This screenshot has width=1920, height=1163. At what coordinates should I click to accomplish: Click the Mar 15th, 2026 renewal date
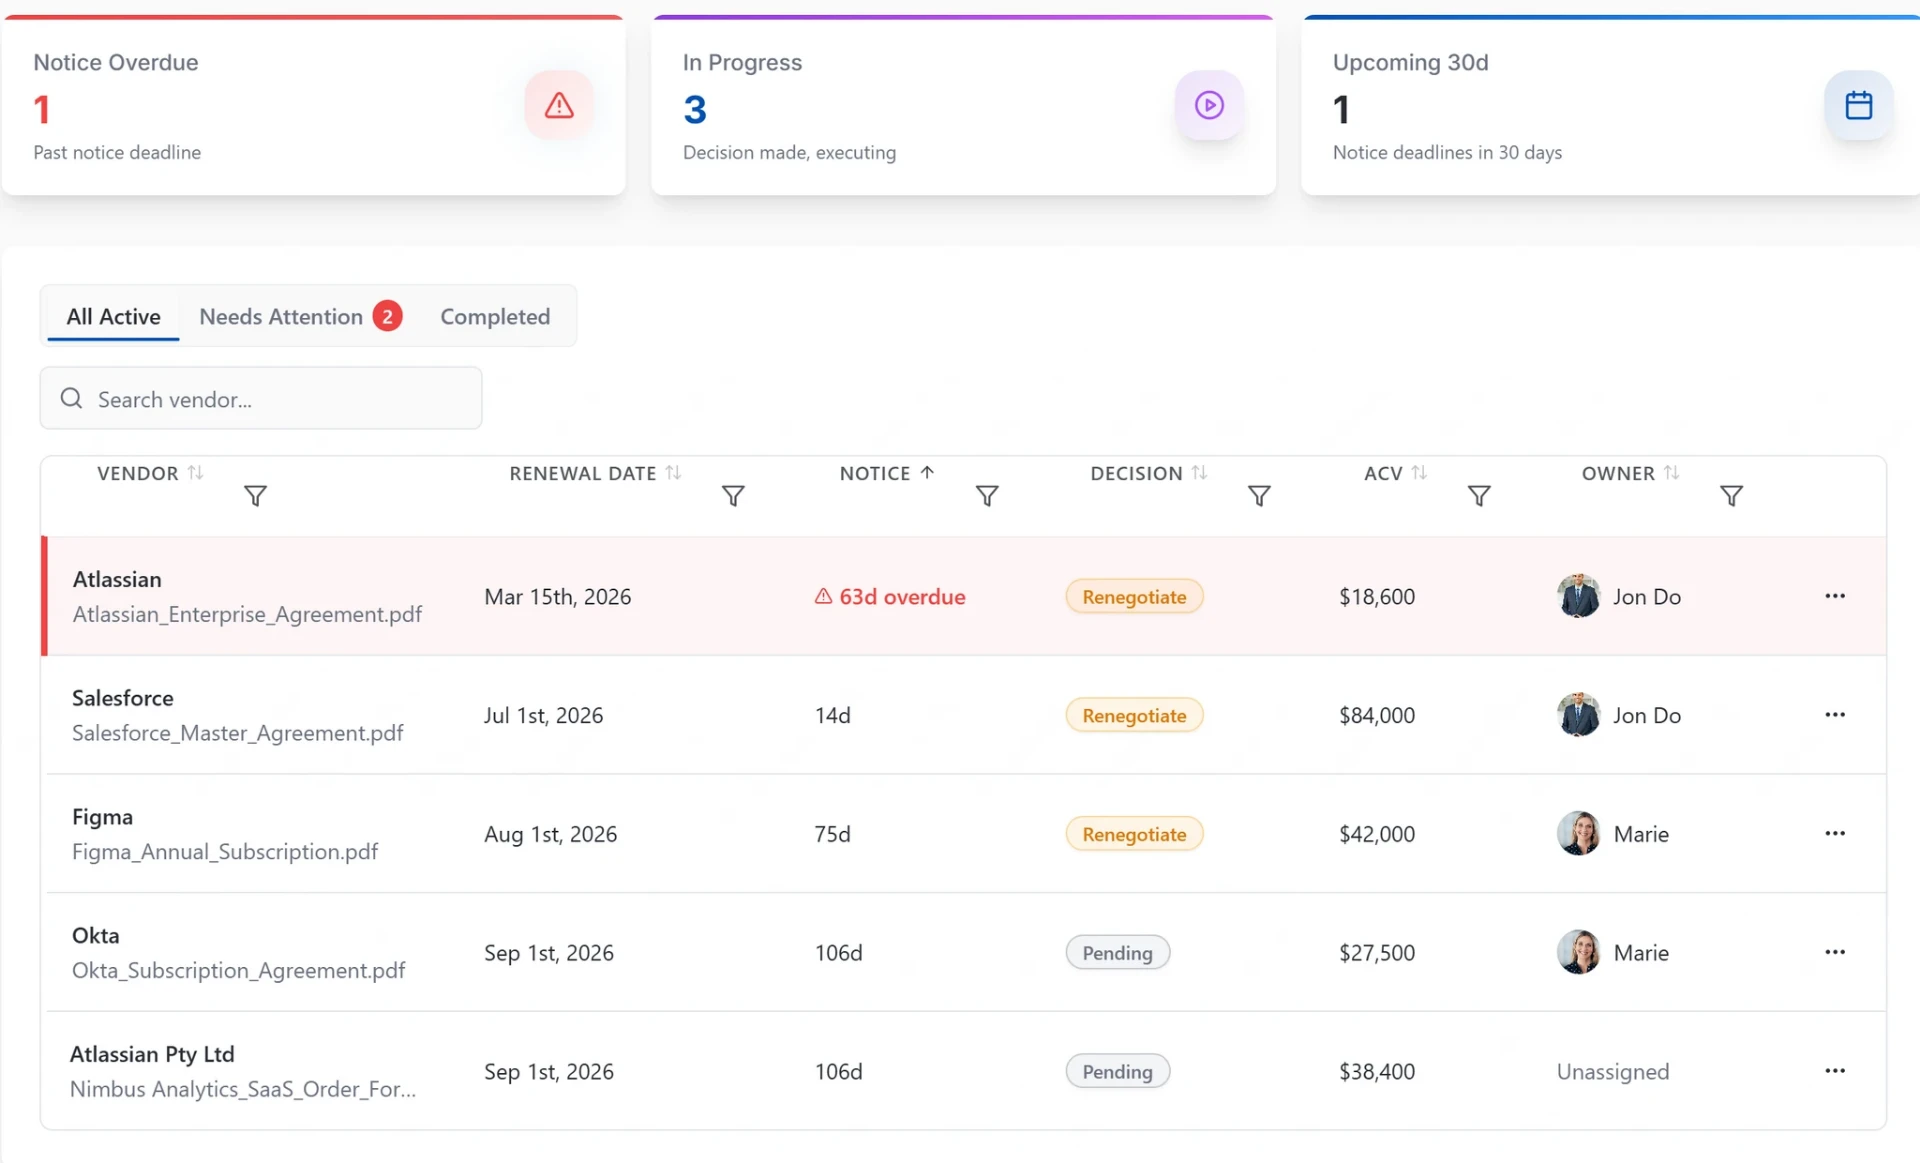(558, 597)
